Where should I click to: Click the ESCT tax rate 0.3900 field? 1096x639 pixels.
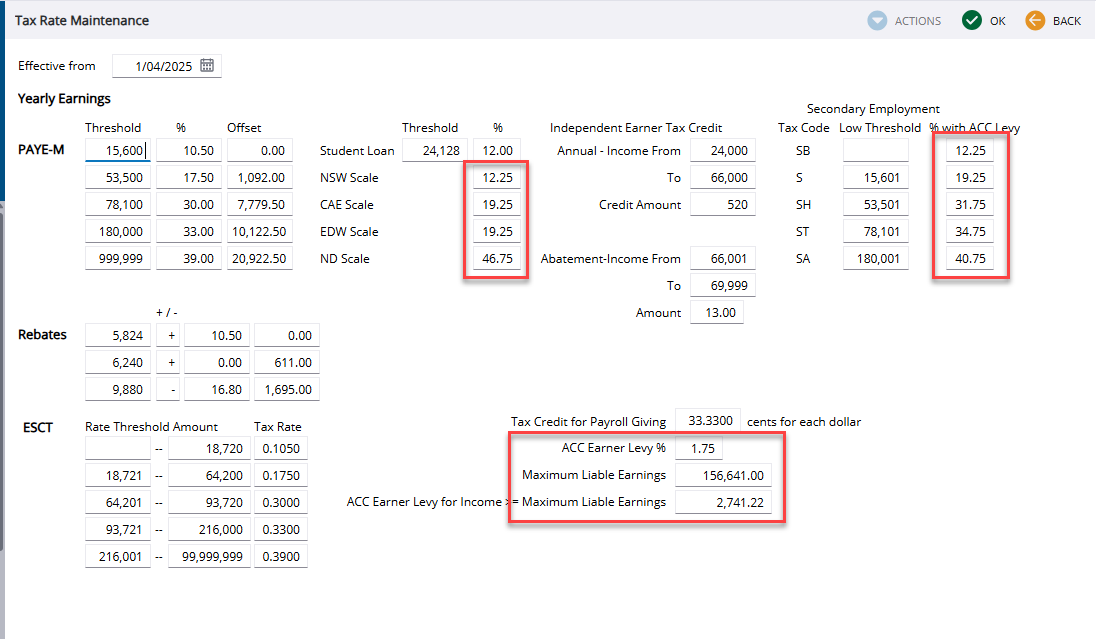pyautogui.click(x=280, y=557)
